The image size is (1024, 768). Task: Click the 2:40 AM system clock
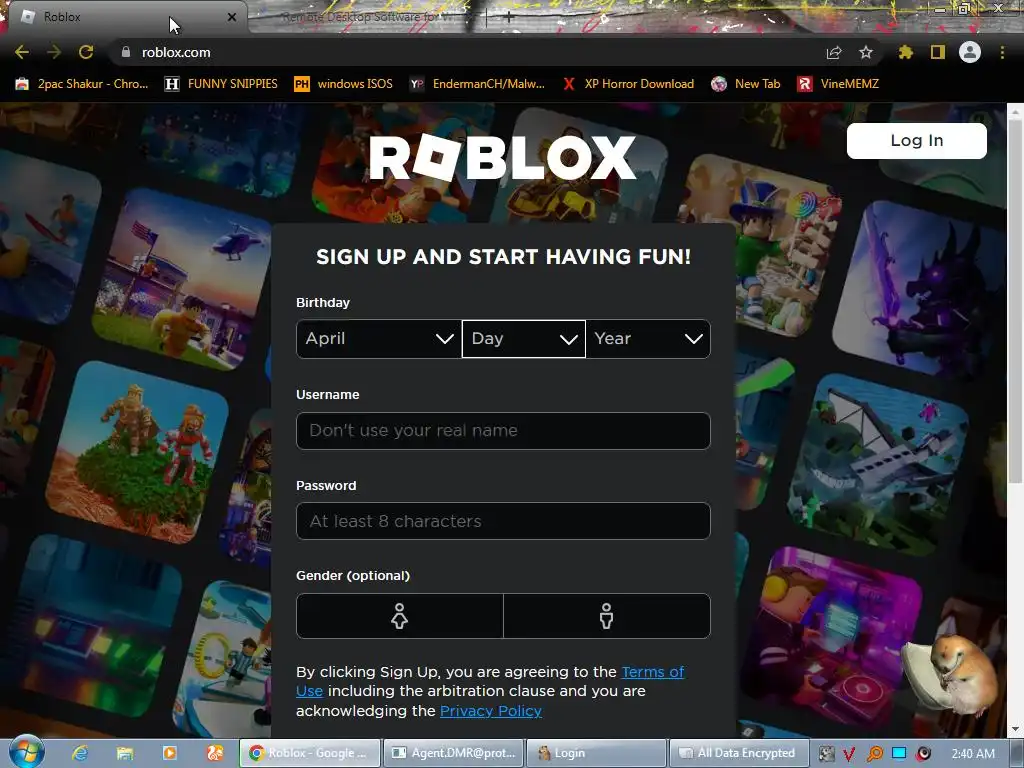[x=973, y=754]
